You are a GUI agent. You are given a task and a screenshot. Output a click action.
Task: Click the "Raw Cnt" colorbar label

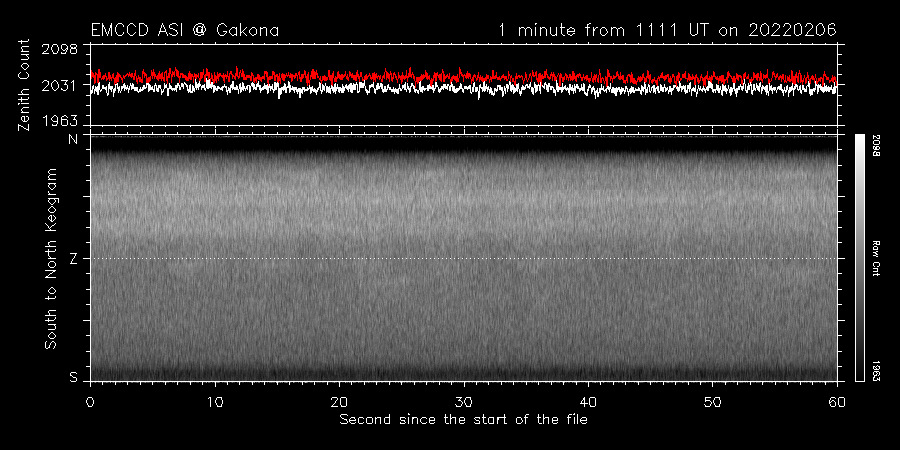pyautogui.click(x=876, y=258)
